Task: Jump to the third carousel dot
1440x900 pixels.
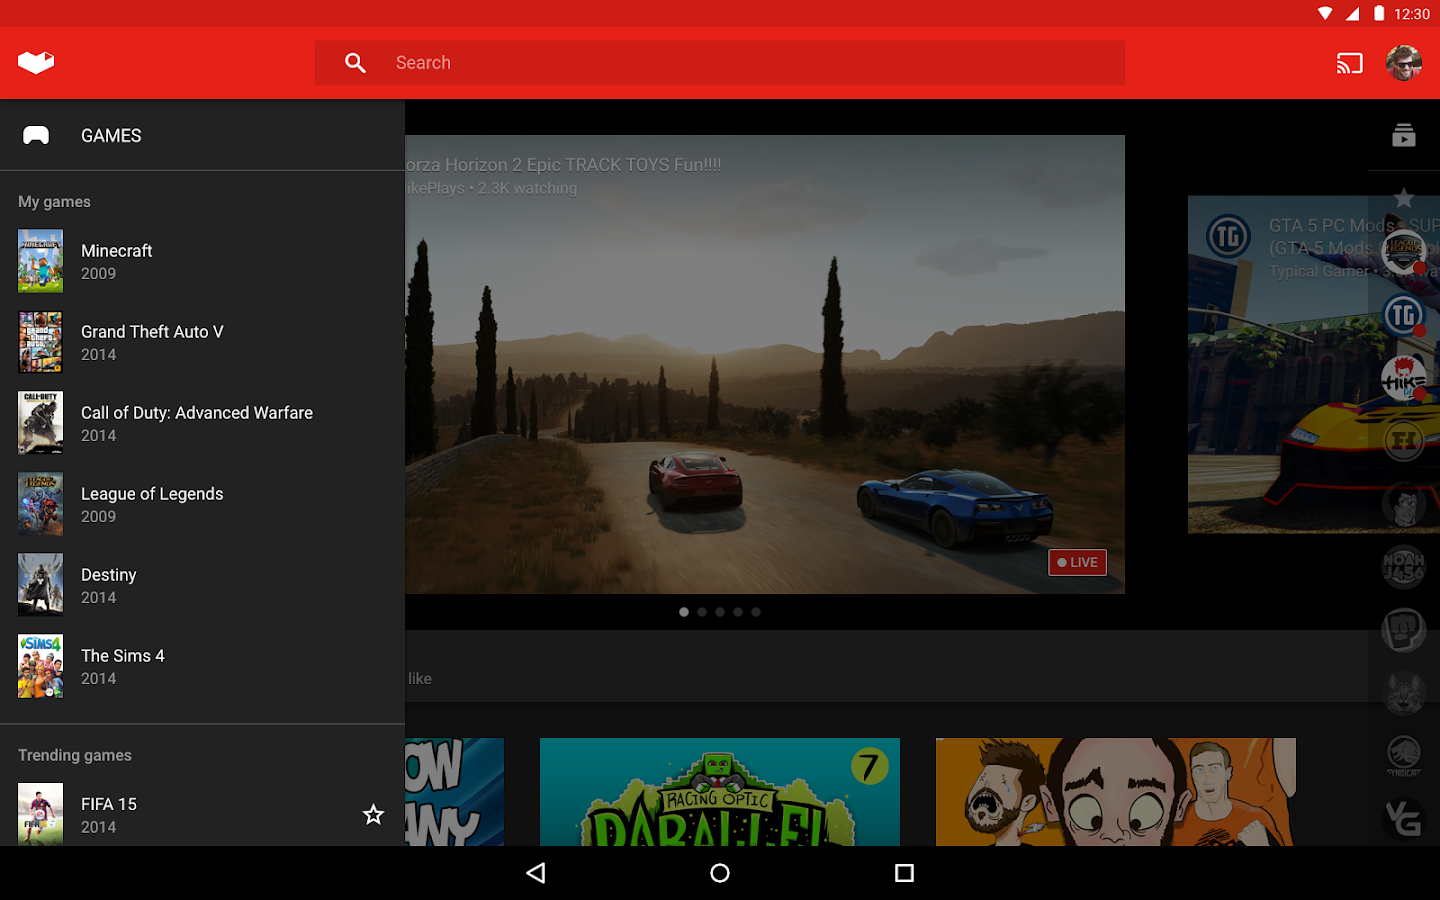Action: pos(720,612)
